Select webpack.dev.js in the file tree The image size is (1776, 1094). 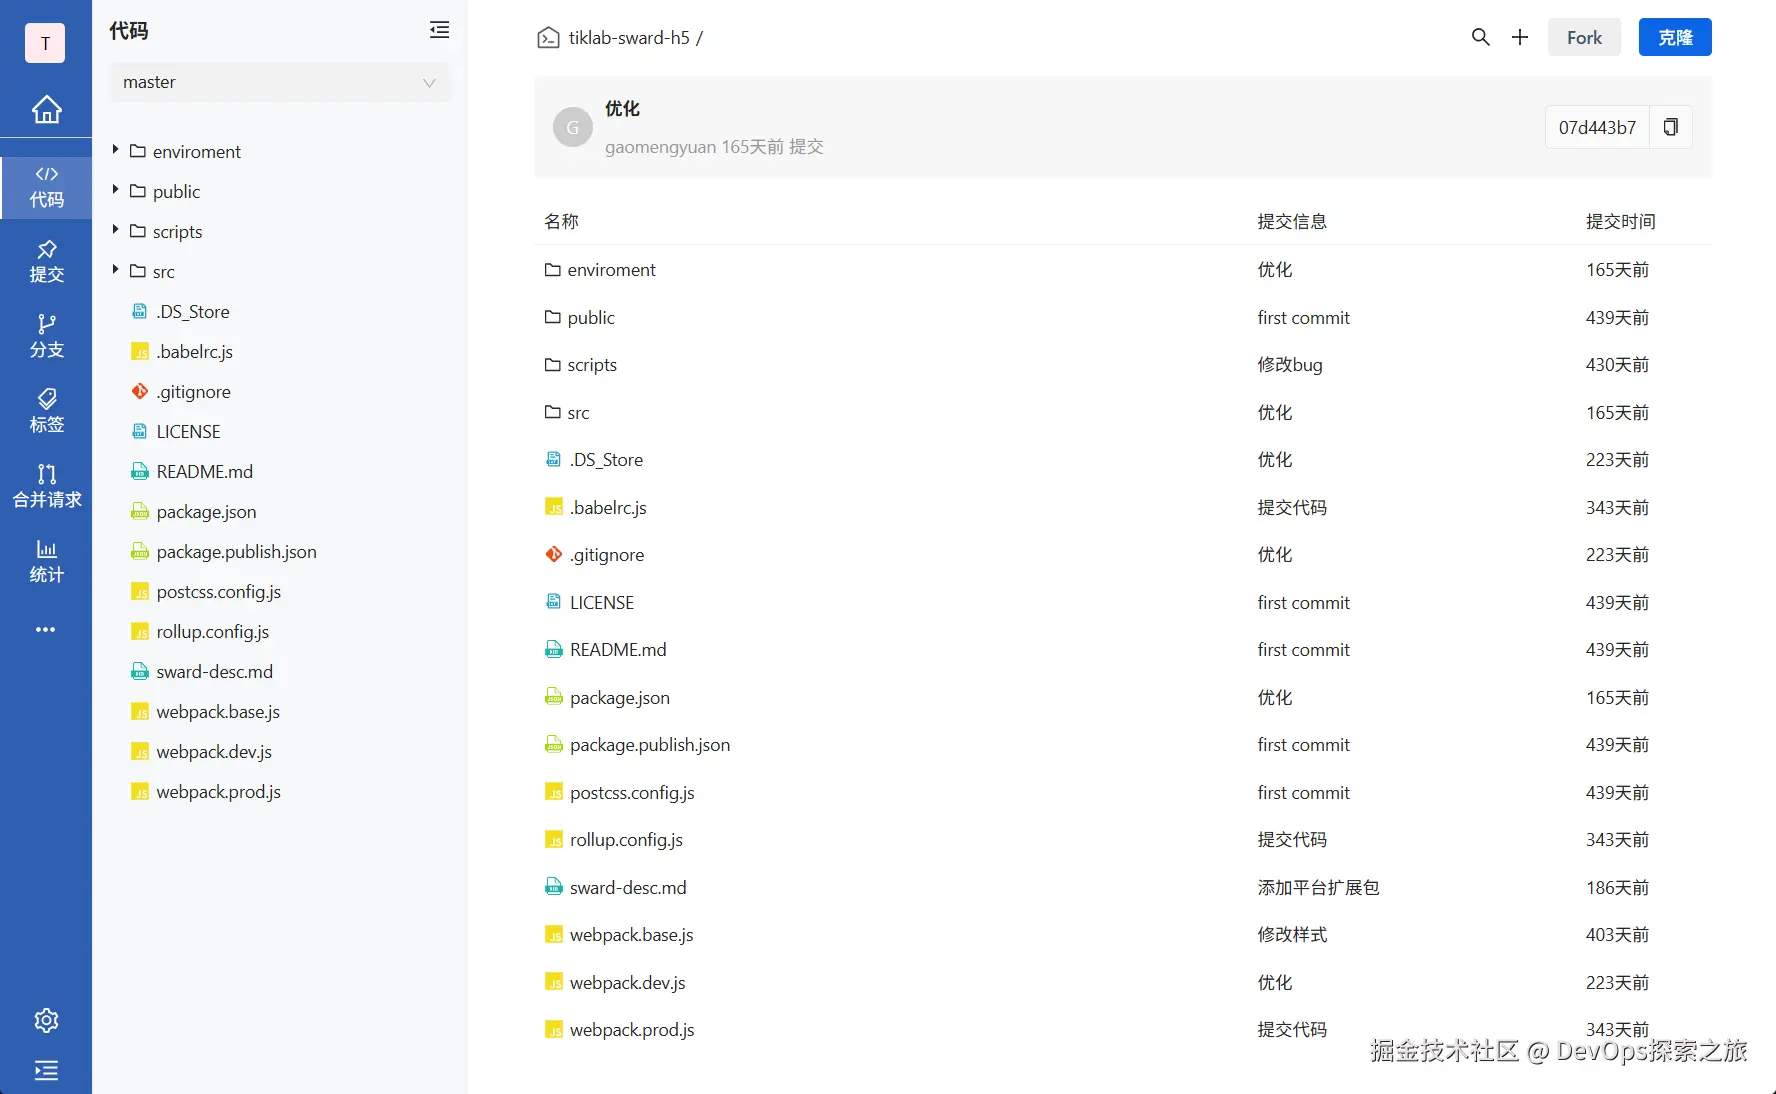click(214, 752)
